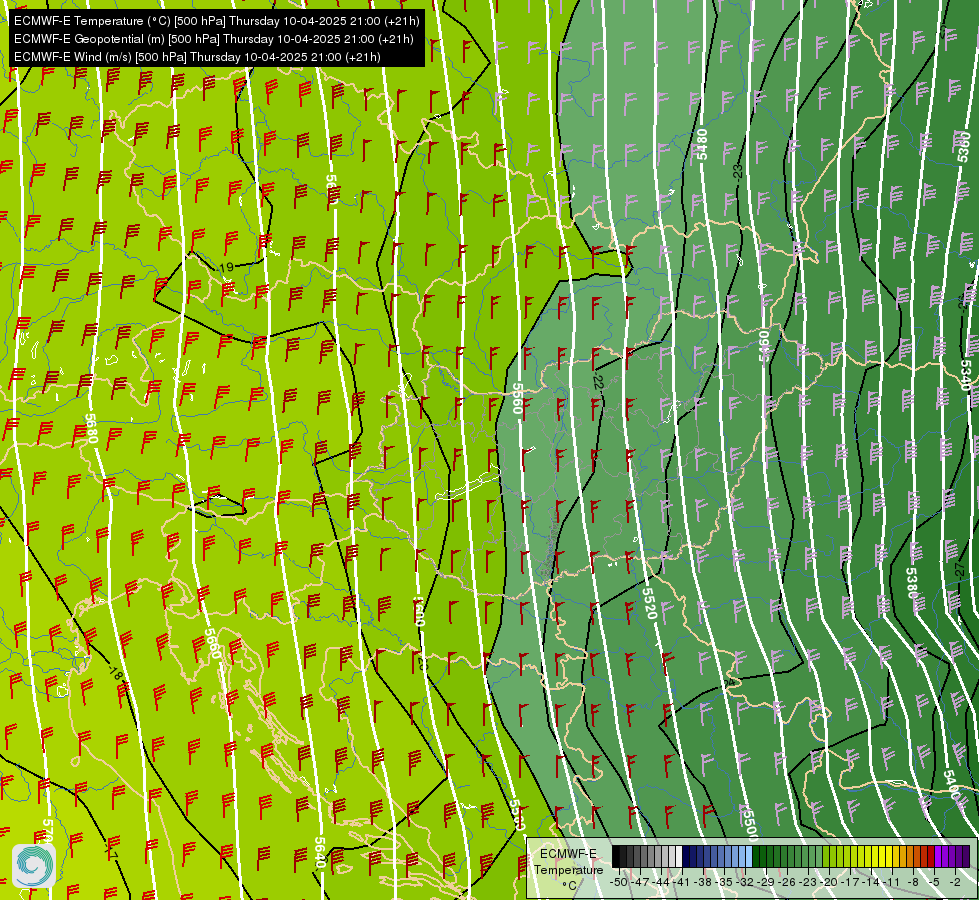Image resolution: width=979 pixels, height=900 pixels.
Task: Click the 5380 geopotential contour label
Action: (913, 582)
